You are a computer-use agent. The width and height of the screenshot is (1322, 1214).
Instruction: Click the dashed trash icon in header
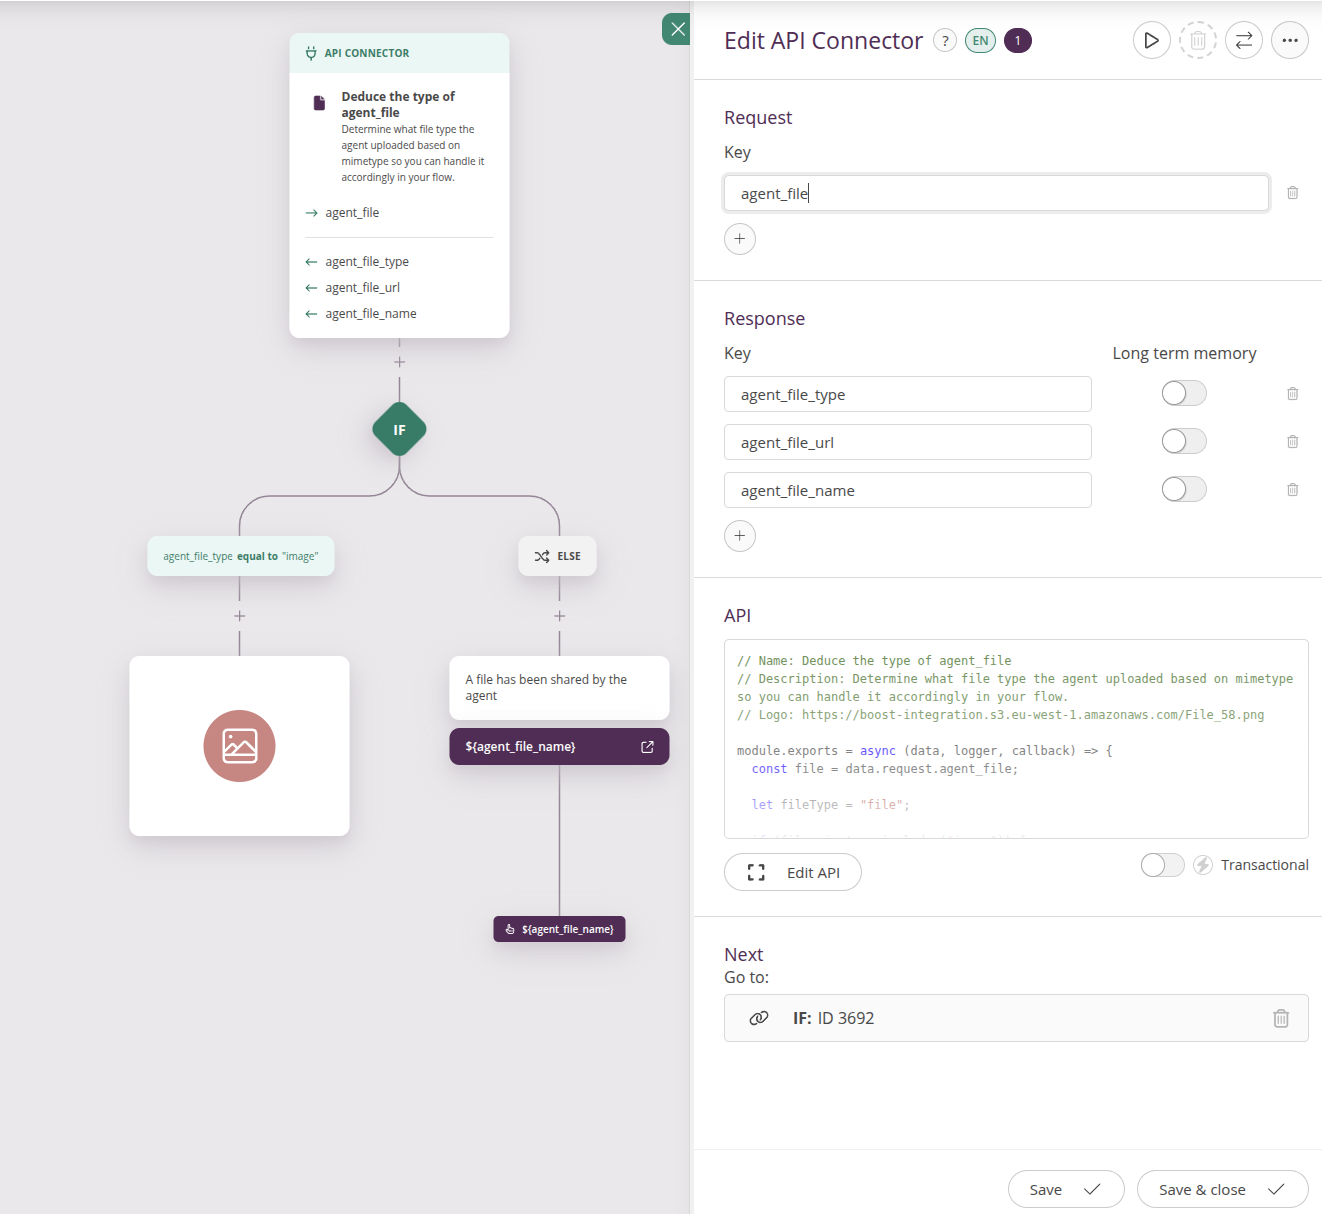[1197, 41]
